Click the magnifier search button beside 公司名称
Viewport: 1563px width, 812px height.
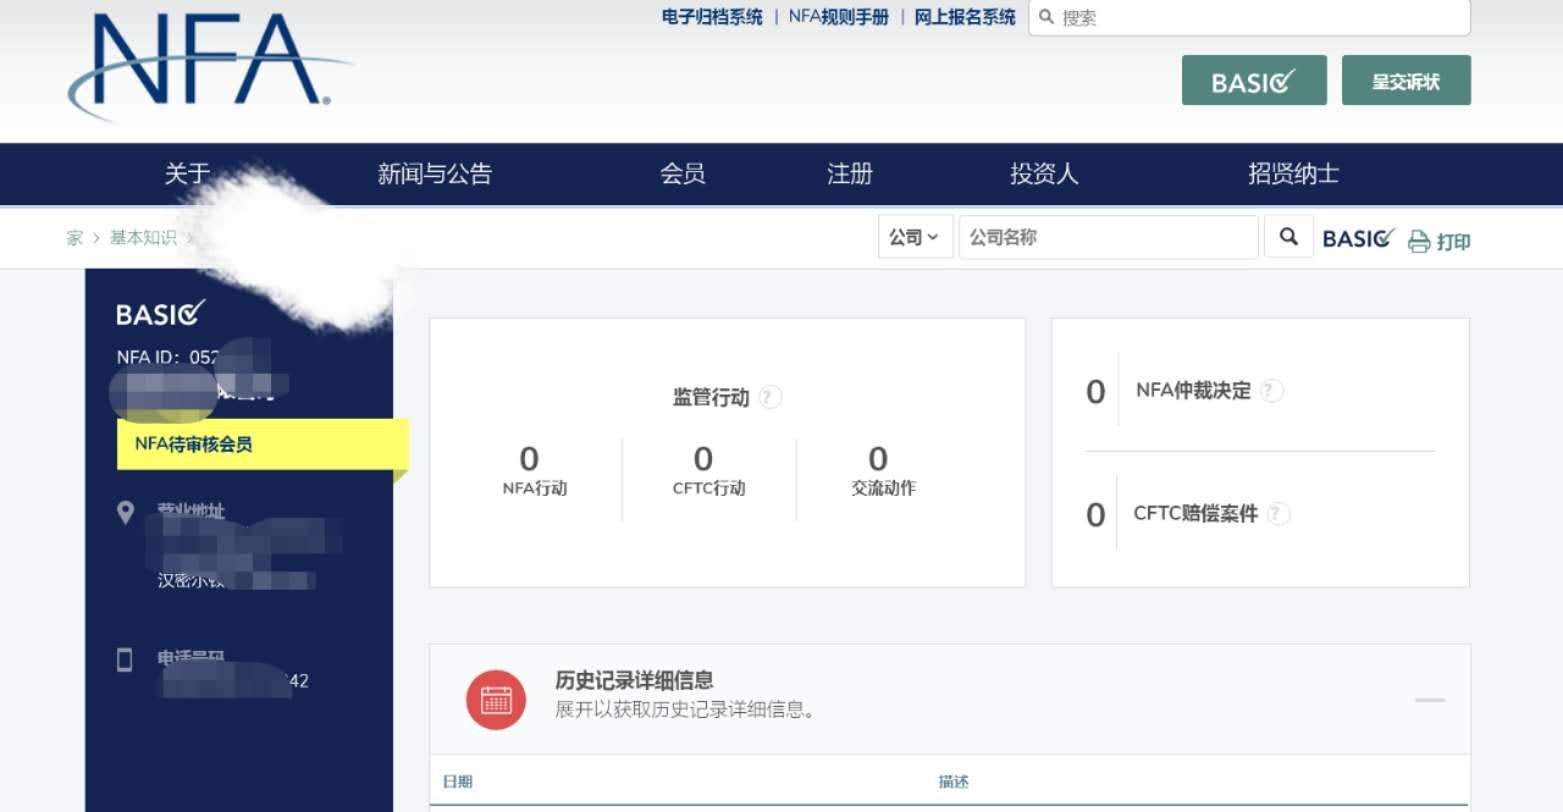[x=1288, y=237]
